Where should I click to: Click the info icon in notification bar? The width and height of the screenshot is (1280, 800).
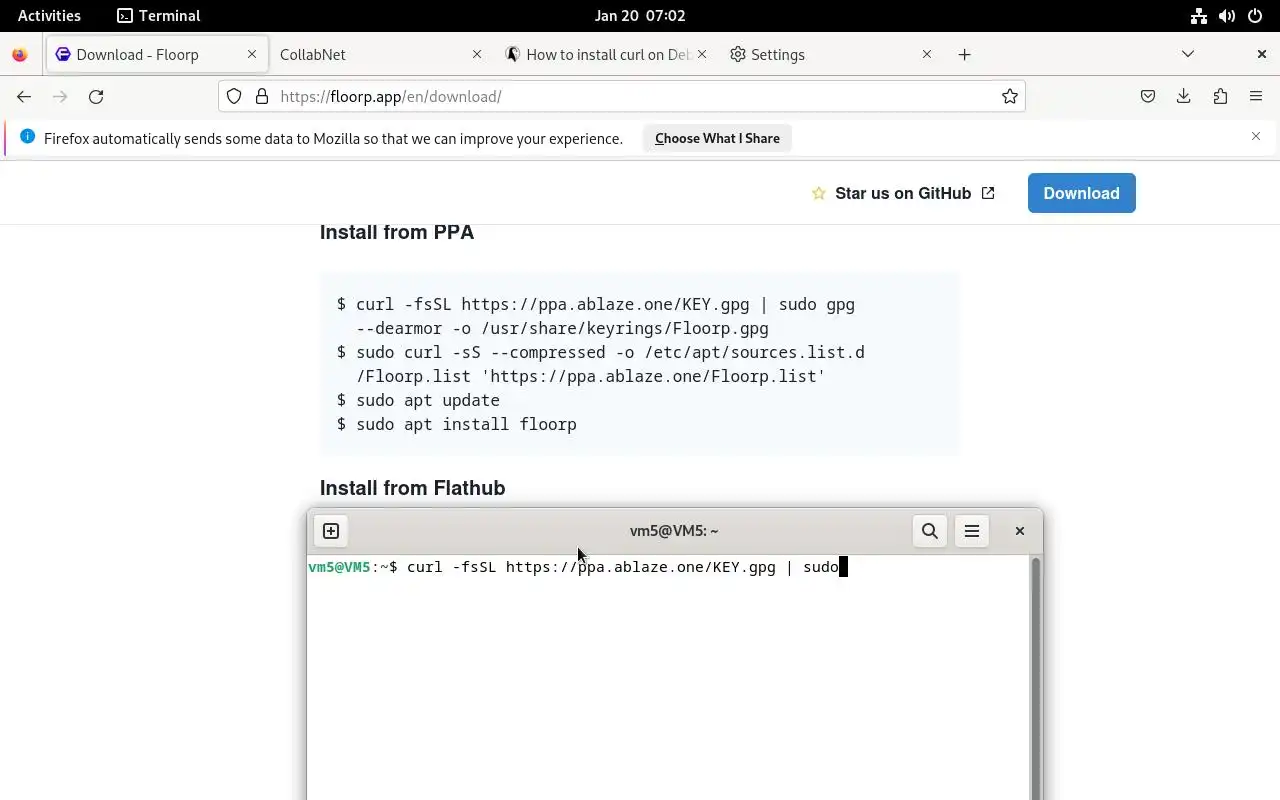point(27,137)
